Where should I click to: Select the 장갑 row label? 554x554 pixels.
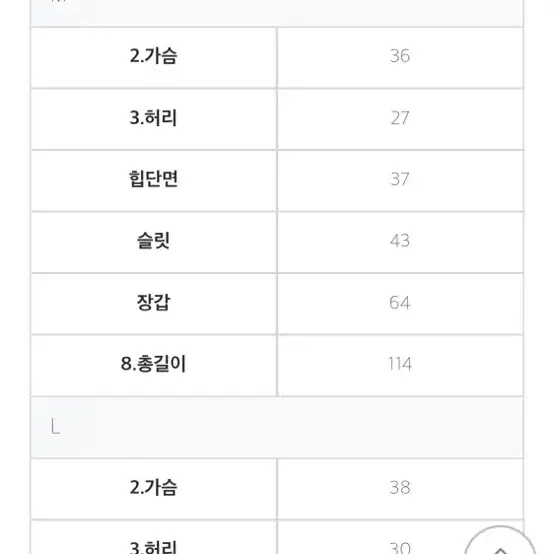tap(153, 302)
